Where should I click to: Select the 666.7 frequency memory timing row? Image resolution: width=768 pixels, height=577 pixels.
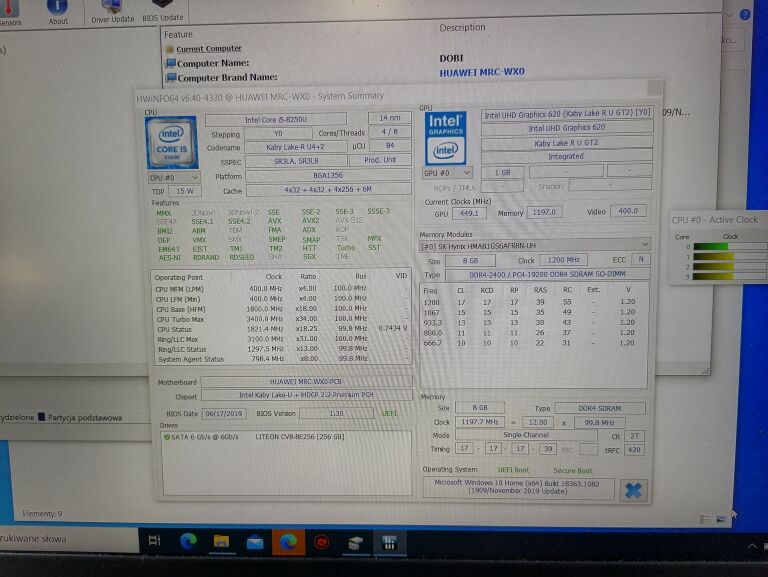point(531,343)
